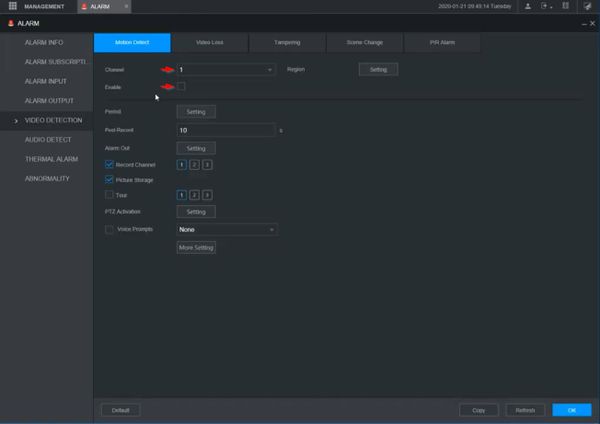Click the date and time display
The image size is (600, 424).
[x=474, y=6]
